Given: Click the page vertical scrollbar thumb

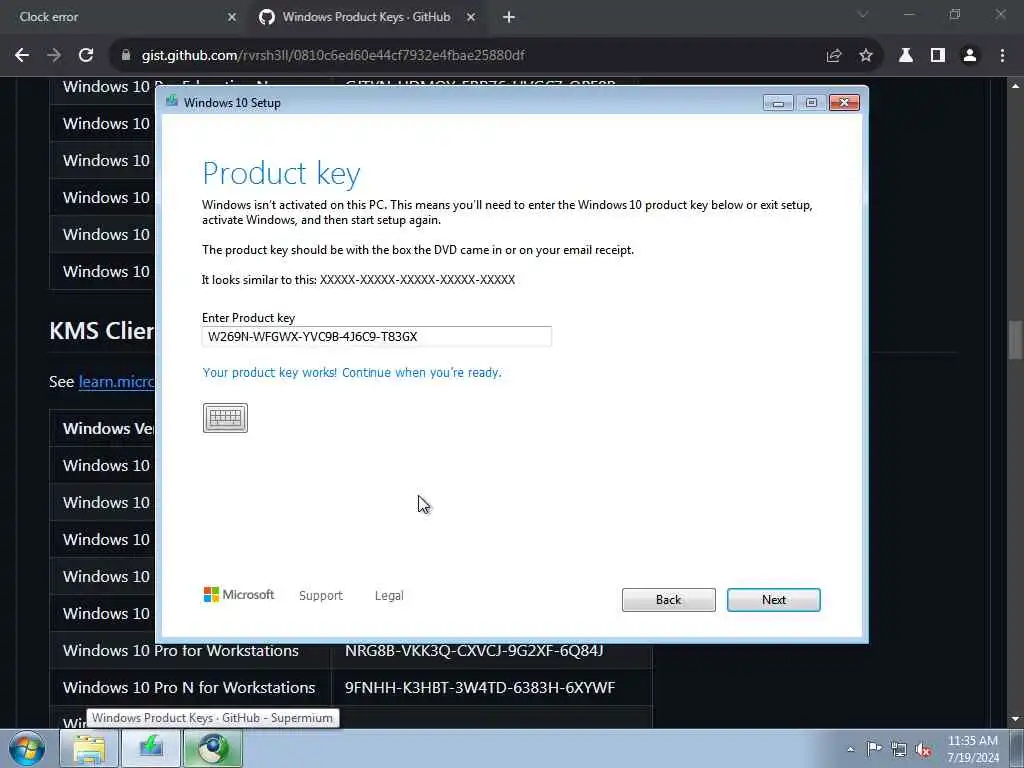Looking at the screenshot, I should [1015, 340].
